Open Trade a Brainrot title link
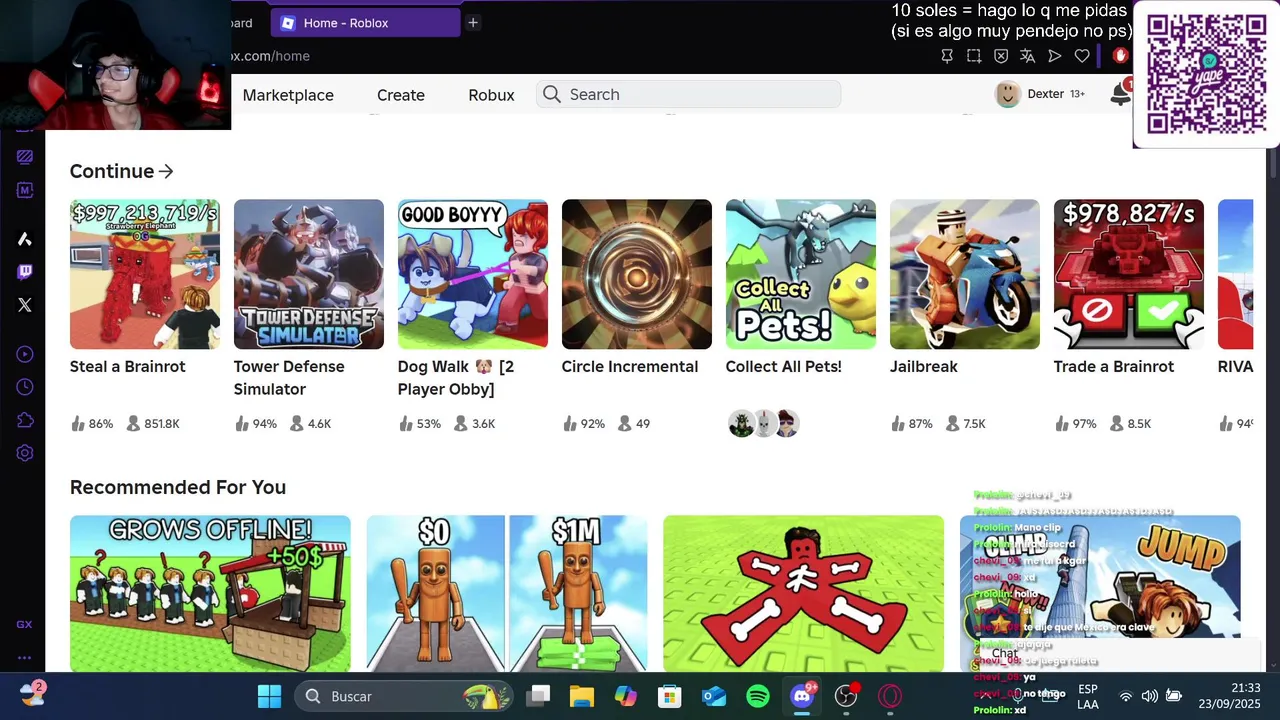Screen dimensions: 1280x720 [x=1114, y=366]
